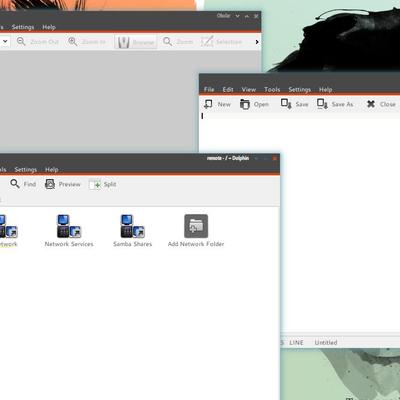Click Zoom In in the Okular toolbar
The width and height of the screenshot is (400, 400).
click(87, 42)
